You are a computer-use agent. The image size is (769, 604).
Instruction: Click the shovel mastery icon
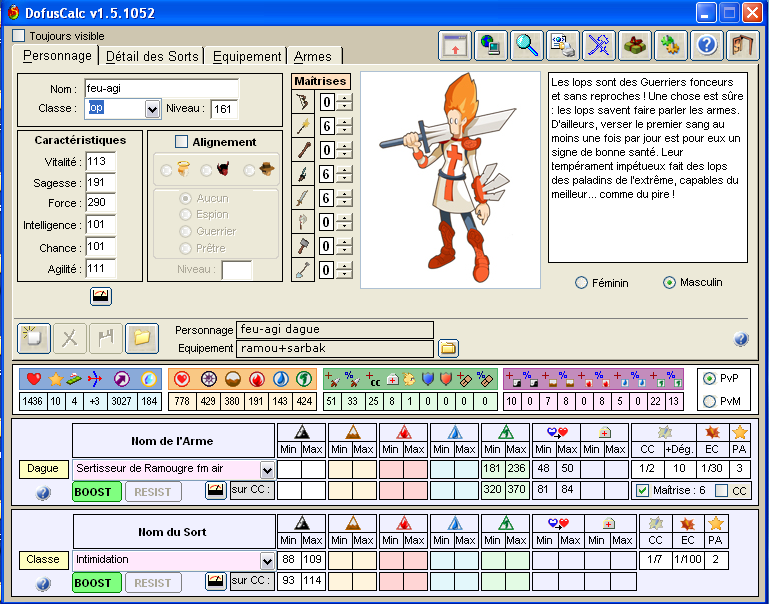click(x=303, y=270)
